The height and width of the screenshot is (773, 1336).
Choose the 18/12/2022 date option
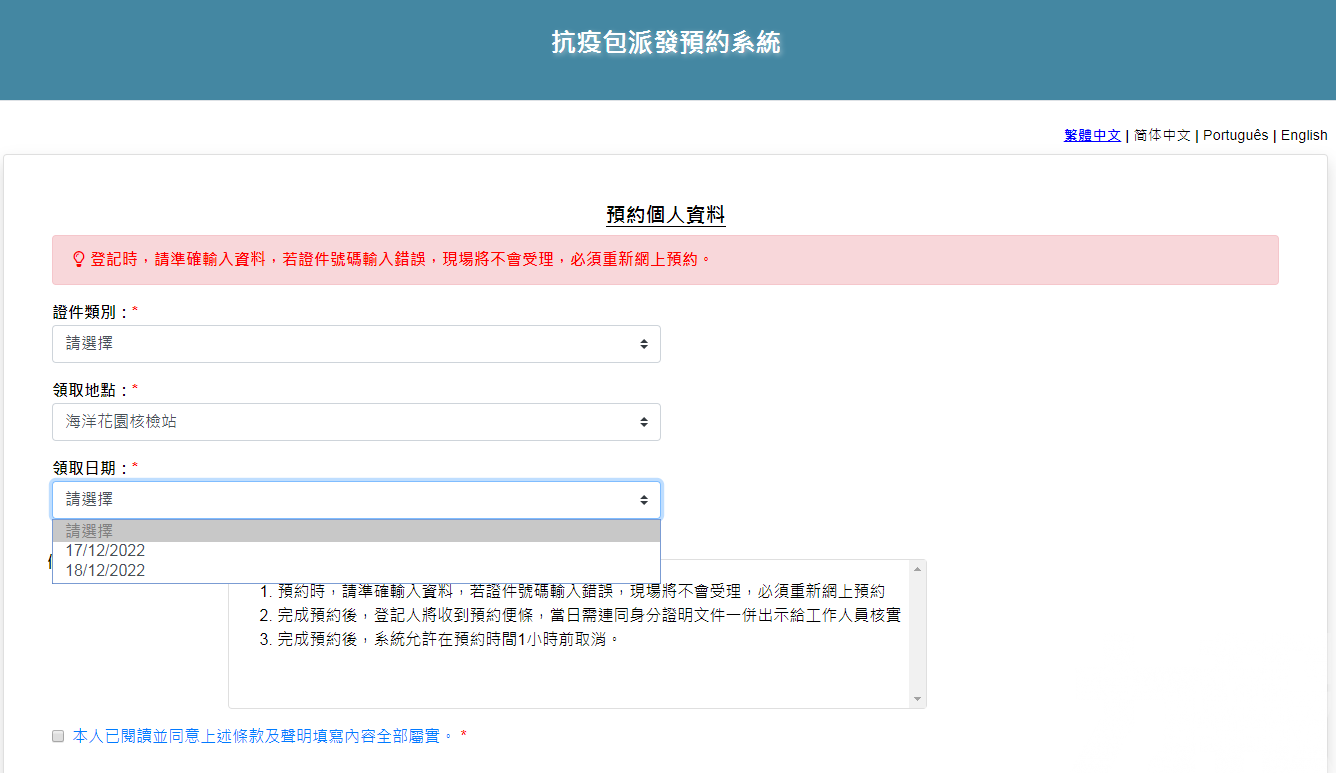pos(356,571)
